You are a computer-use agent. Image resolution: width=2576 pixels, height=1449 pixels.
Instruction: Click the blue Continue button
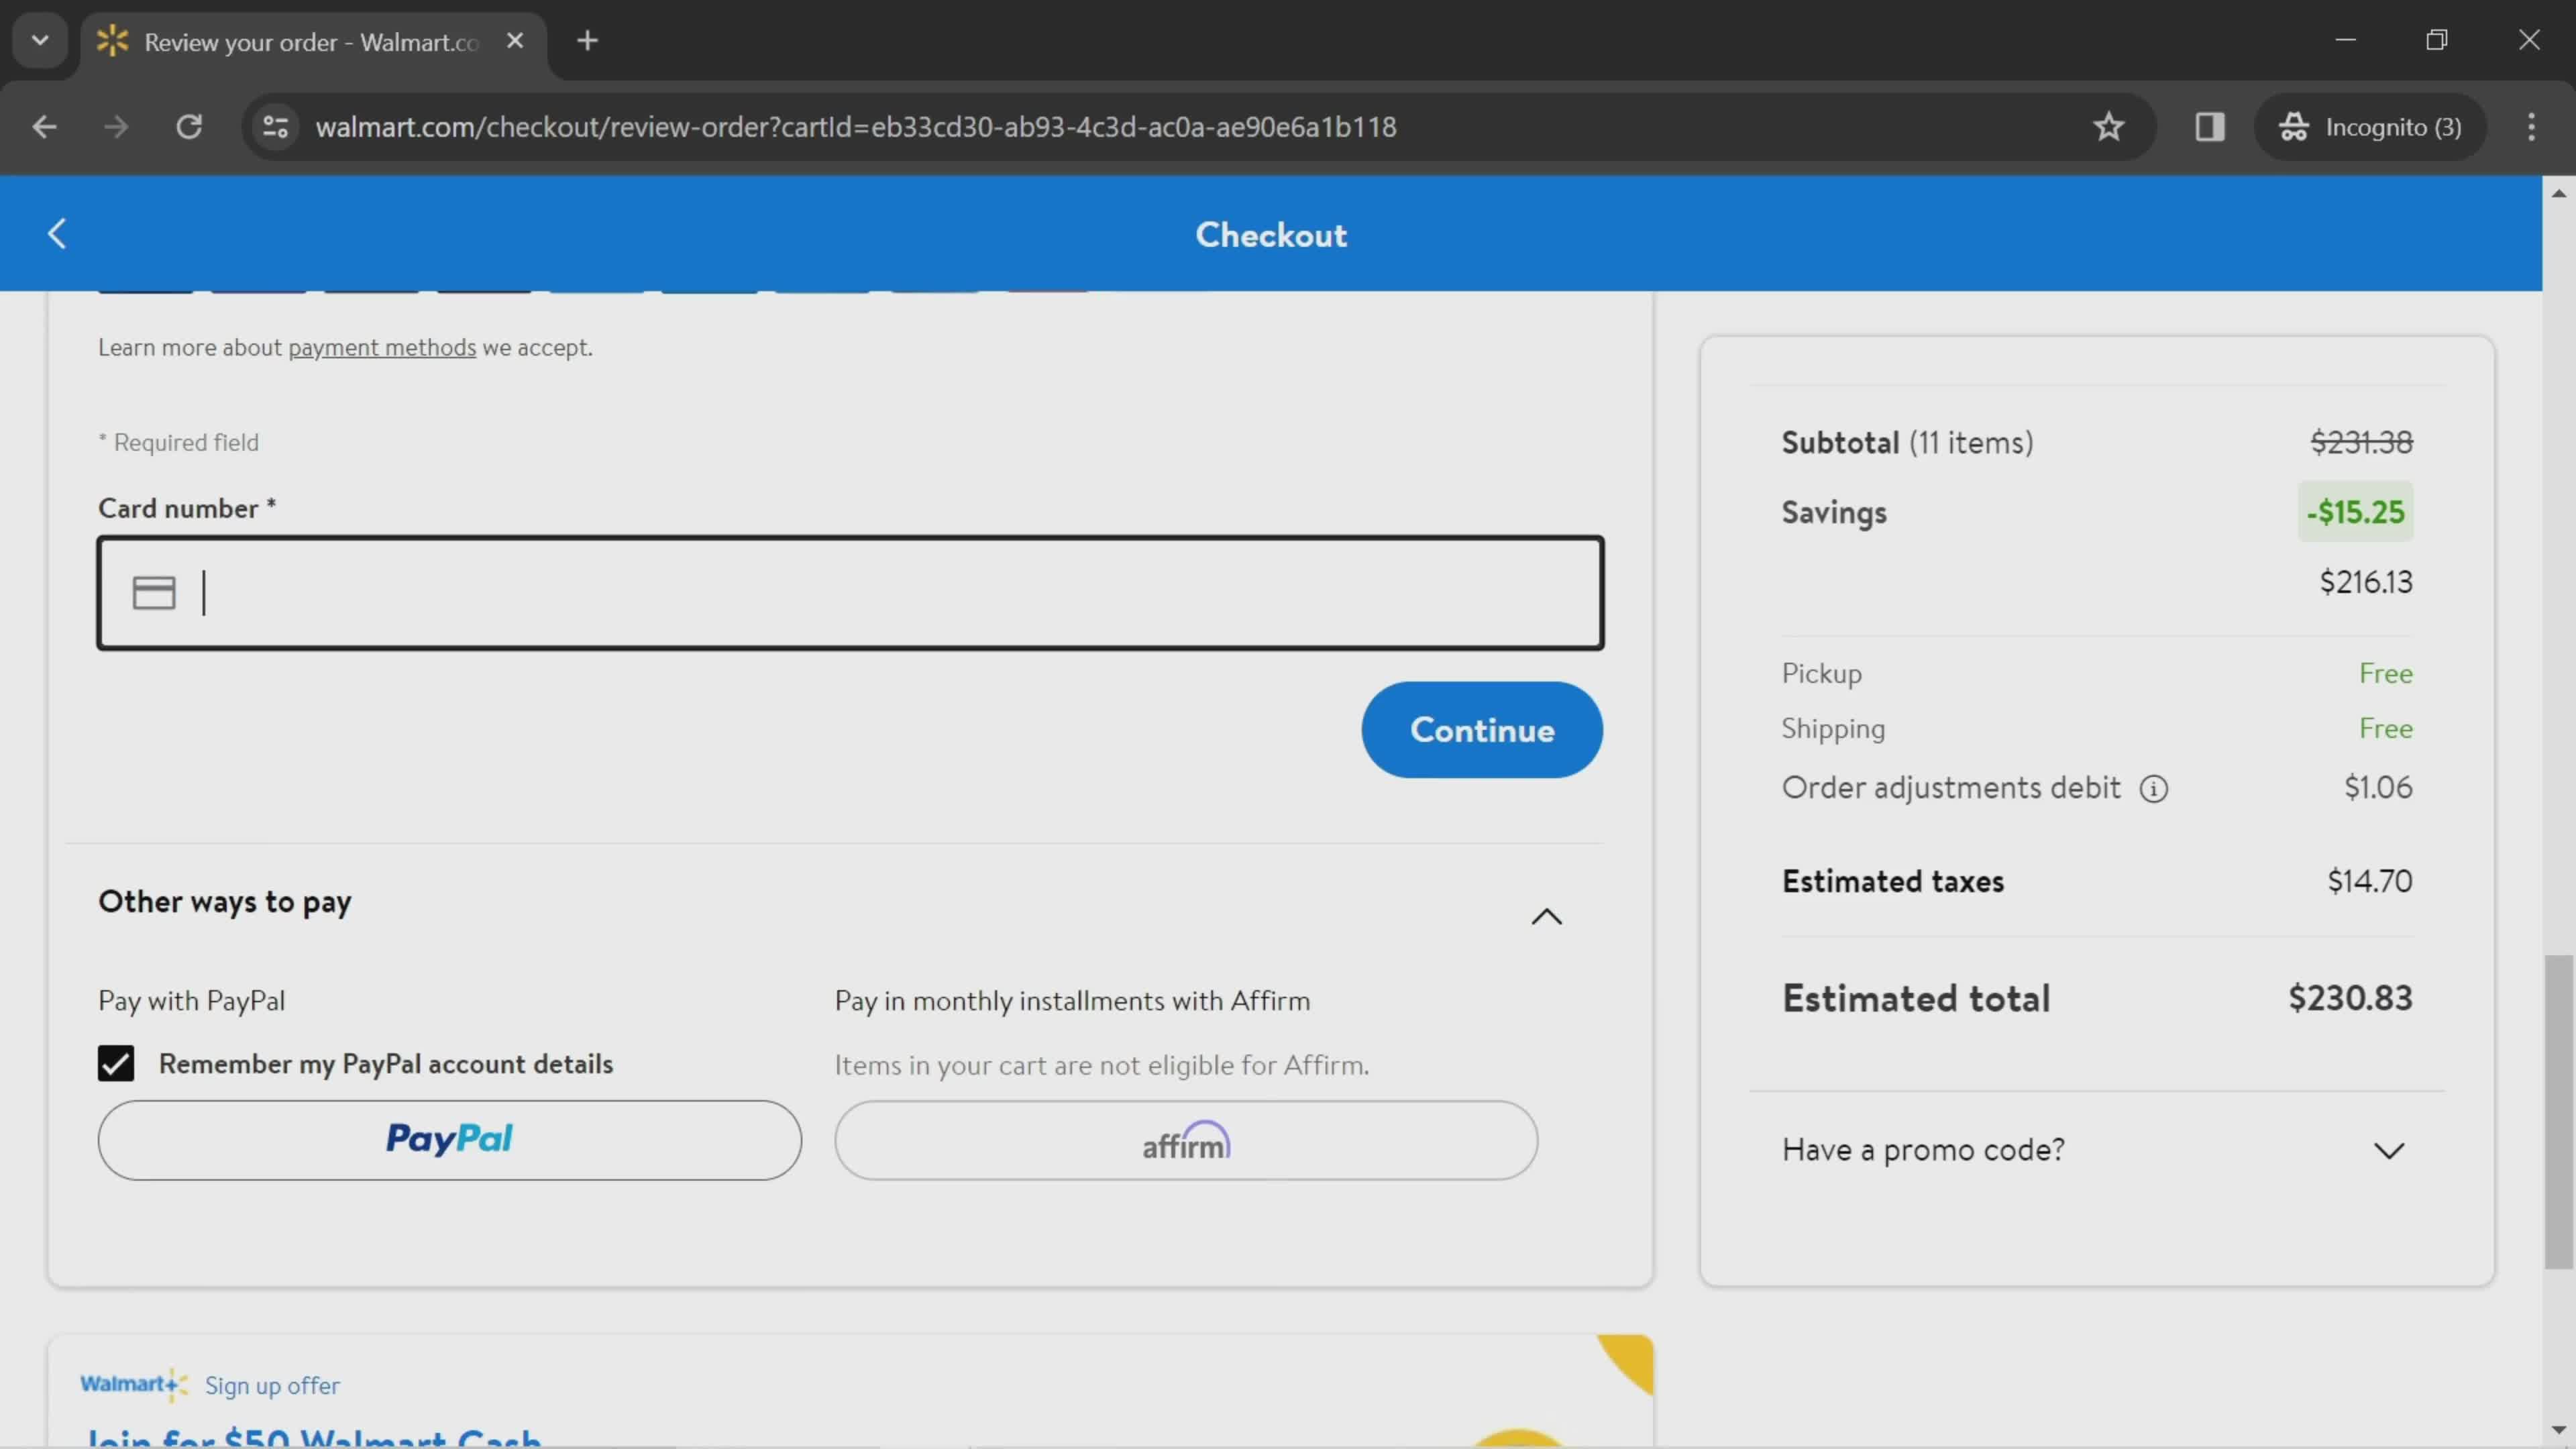[1481, 730]
